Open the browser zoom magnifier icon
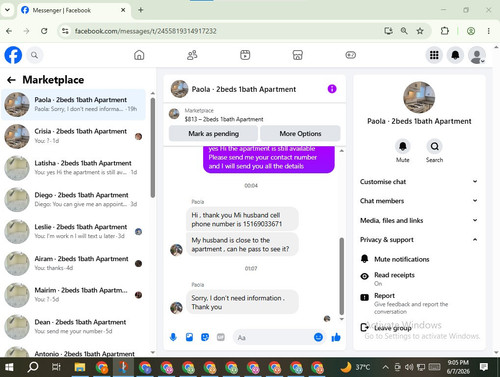 point(404,31)
